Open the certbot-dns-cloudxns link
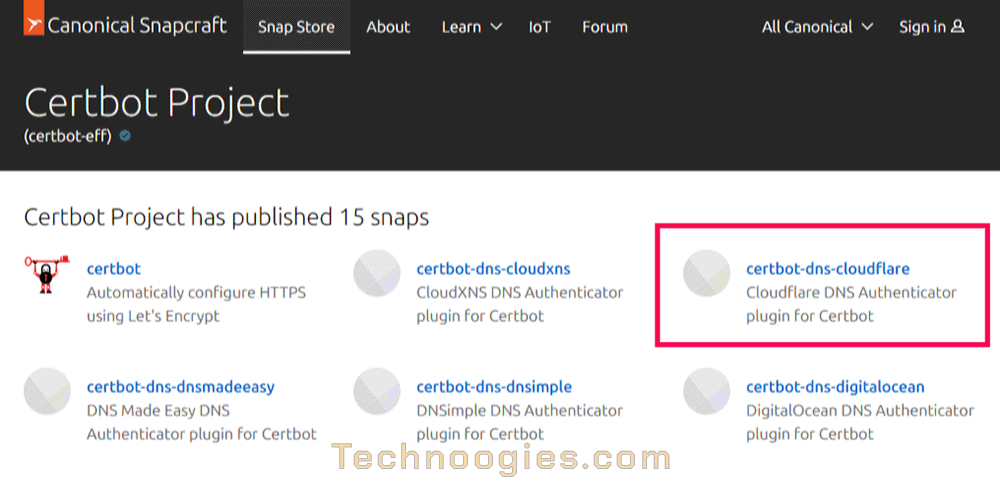The width and height of the screenshot is (1000, 480). tap(494, 269)
